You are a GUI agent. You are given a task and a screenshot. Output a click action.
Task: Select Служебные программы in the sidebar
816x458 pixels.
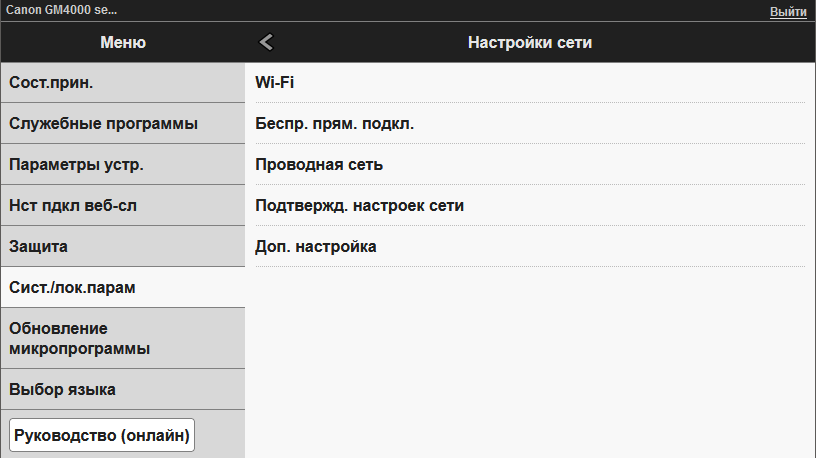(x=122, y=124)
